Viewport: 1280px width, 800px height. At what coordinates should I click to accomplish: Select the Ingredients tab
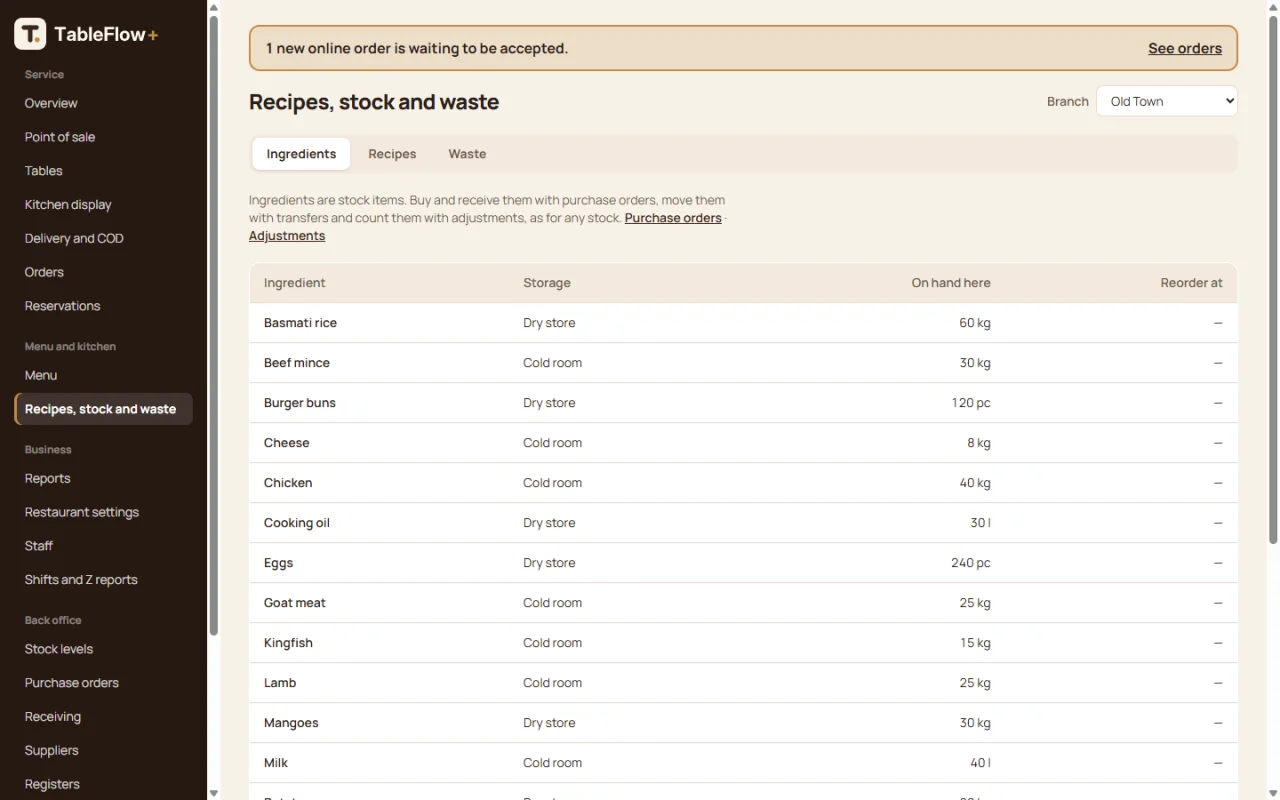301,154
